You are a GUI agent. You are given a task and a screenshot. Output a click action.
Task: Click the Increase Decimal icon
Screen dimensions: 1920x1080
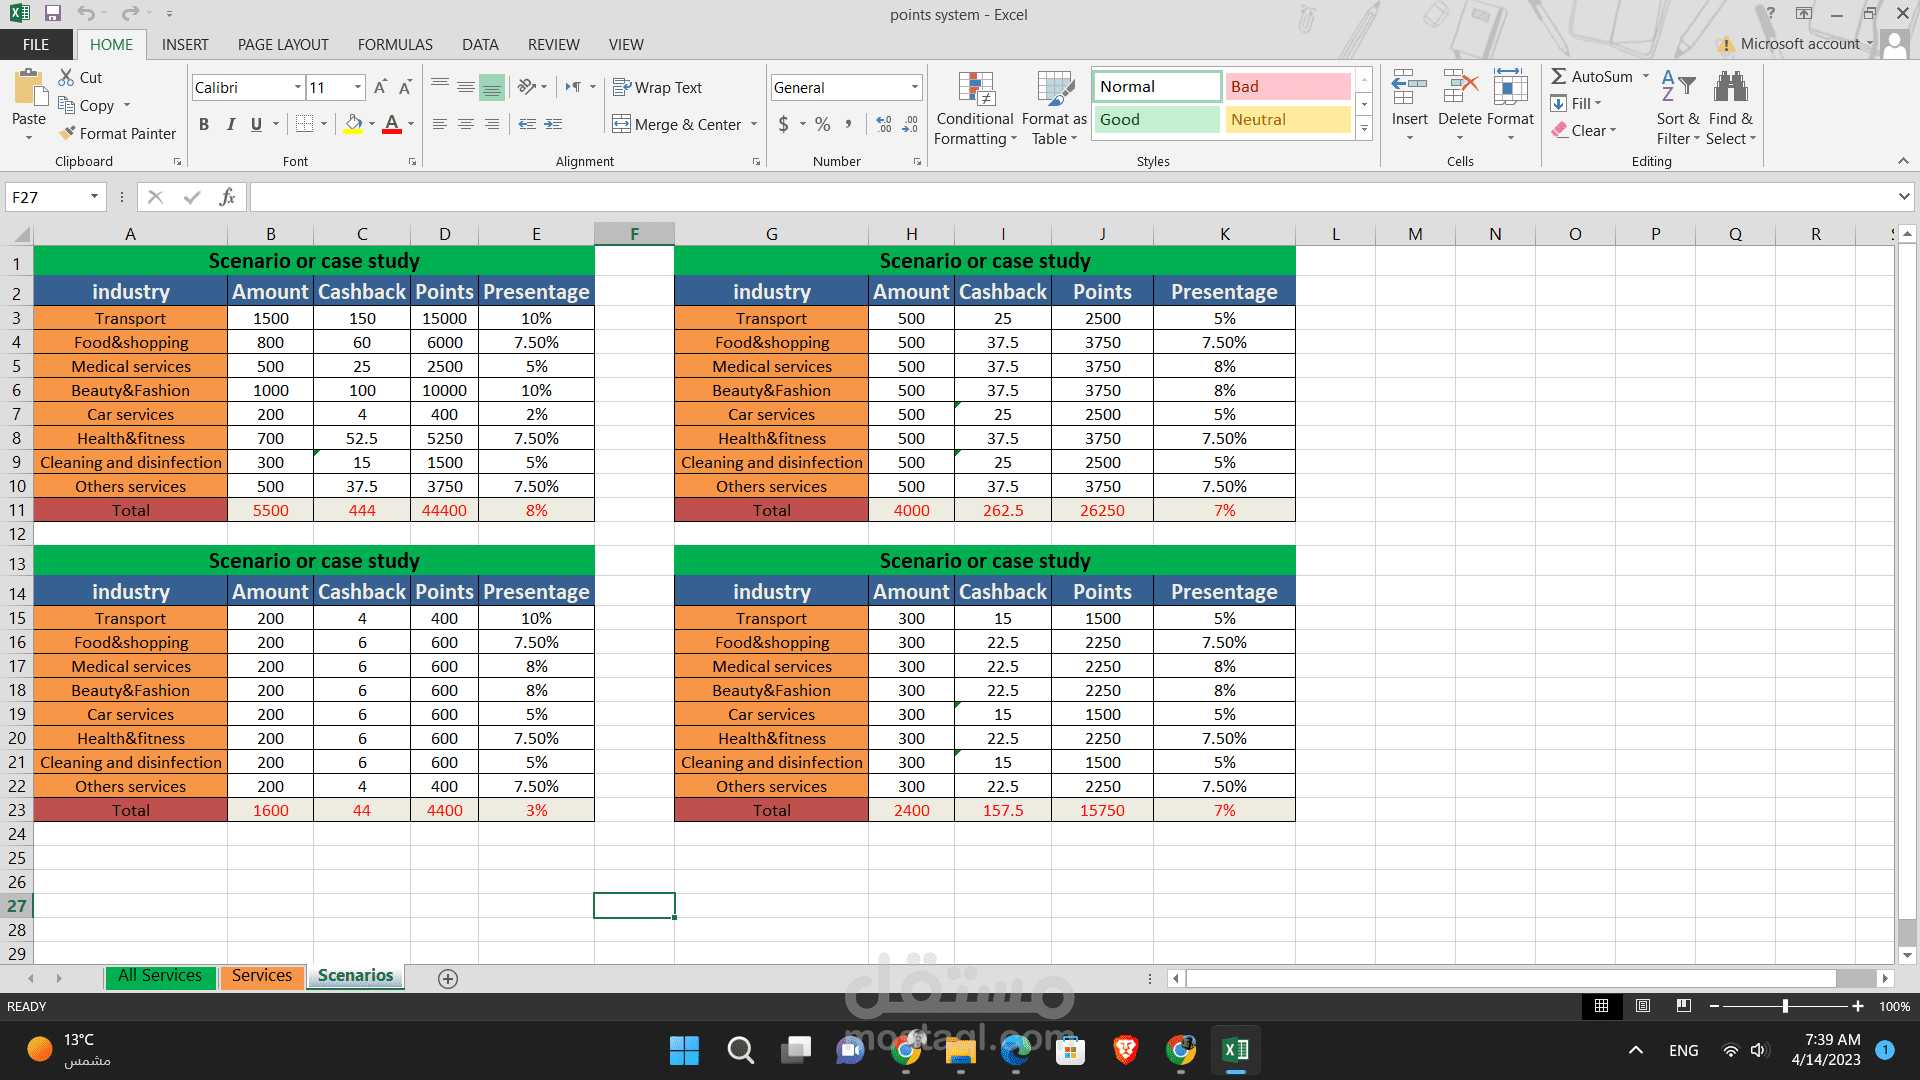[884, 124]
